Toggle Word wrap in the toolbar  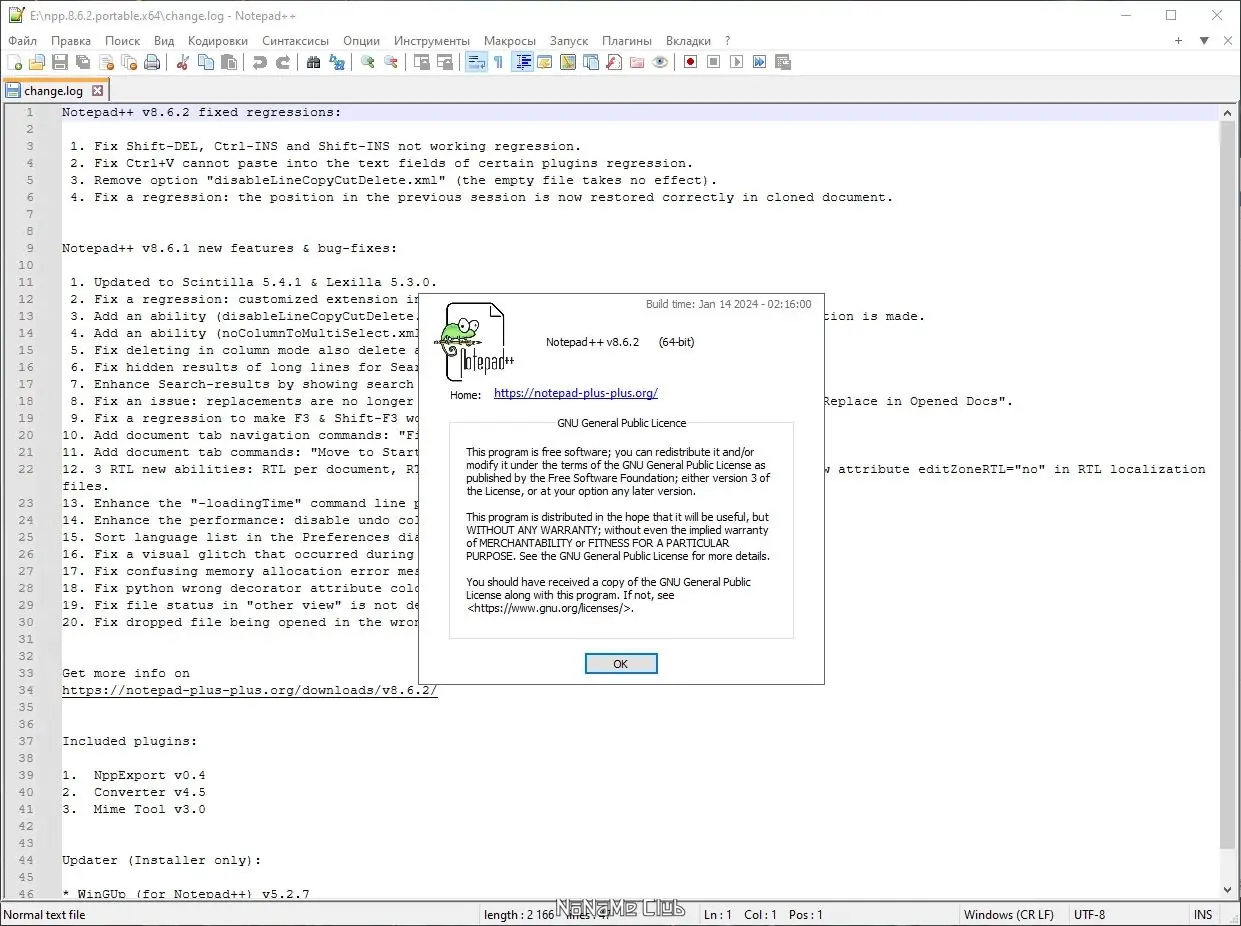pyautogui.click(x=476, y=62)
